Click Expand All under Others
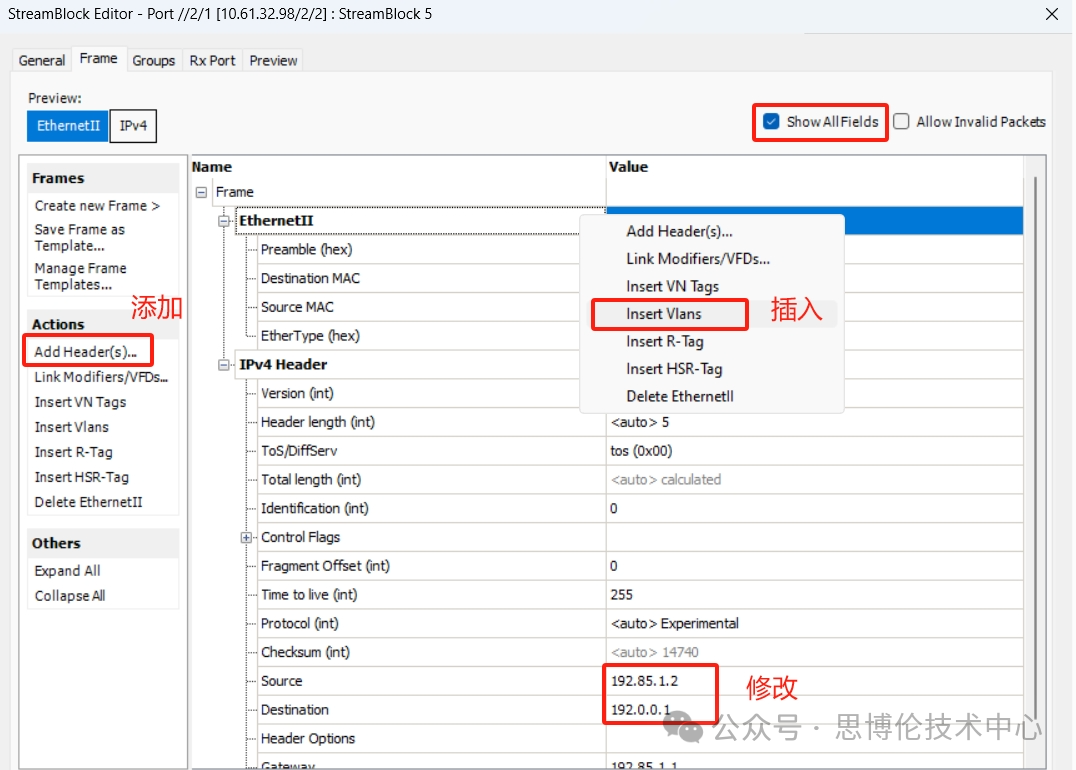This screenshot has height=770, width=1076. (67, 571)
